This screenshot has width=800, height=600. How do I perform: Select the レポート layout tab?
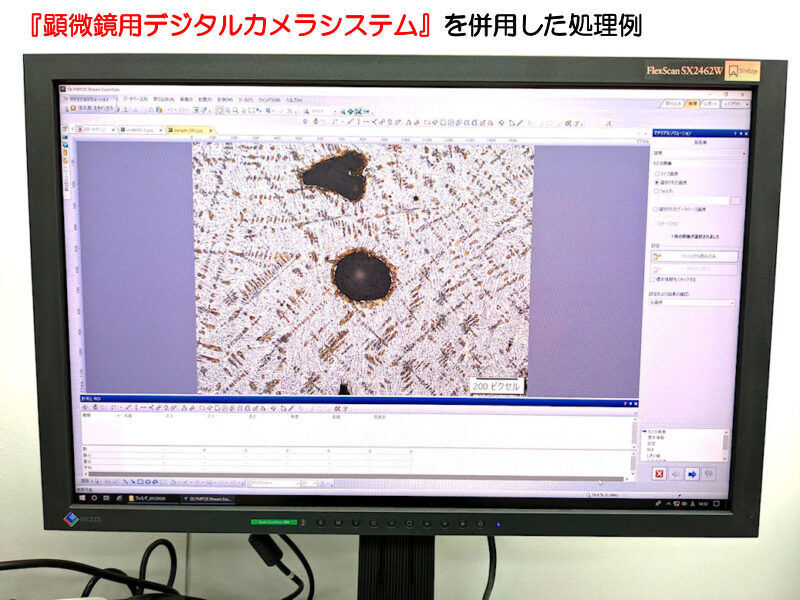tap(709, 104)
